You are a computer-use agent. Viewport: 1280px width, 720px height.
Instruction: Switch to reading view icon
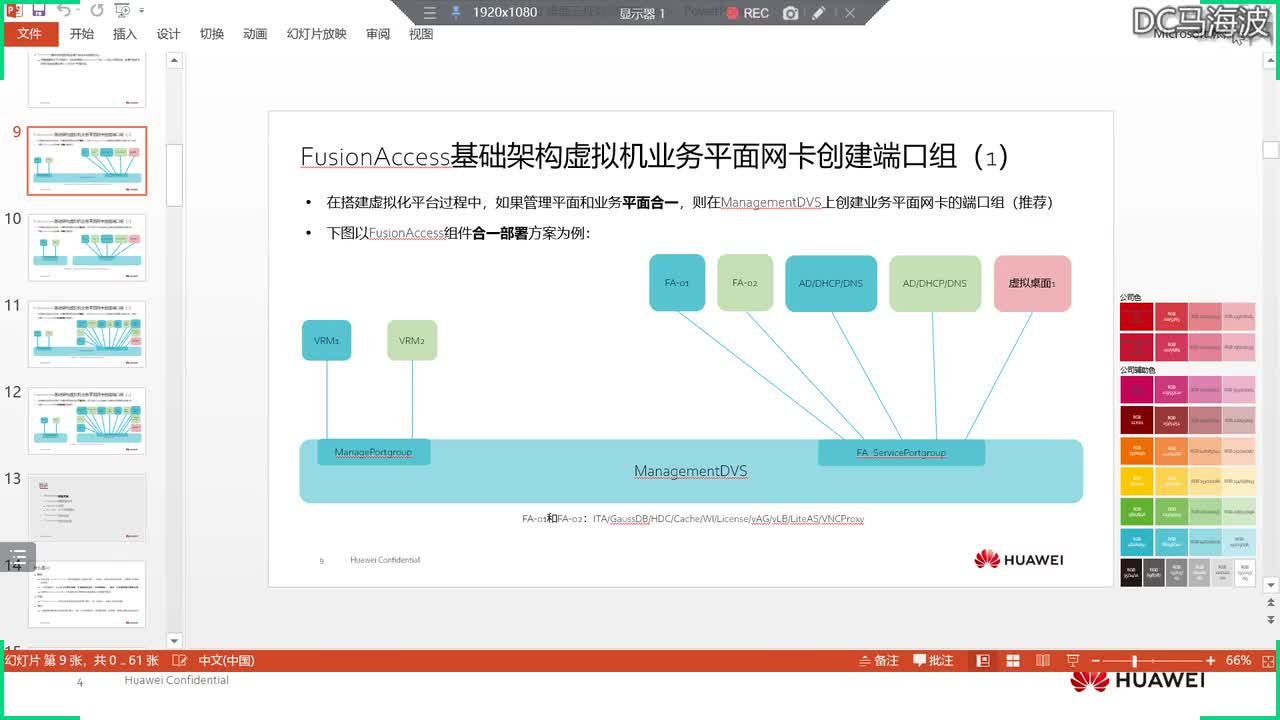pos(1043,661)
